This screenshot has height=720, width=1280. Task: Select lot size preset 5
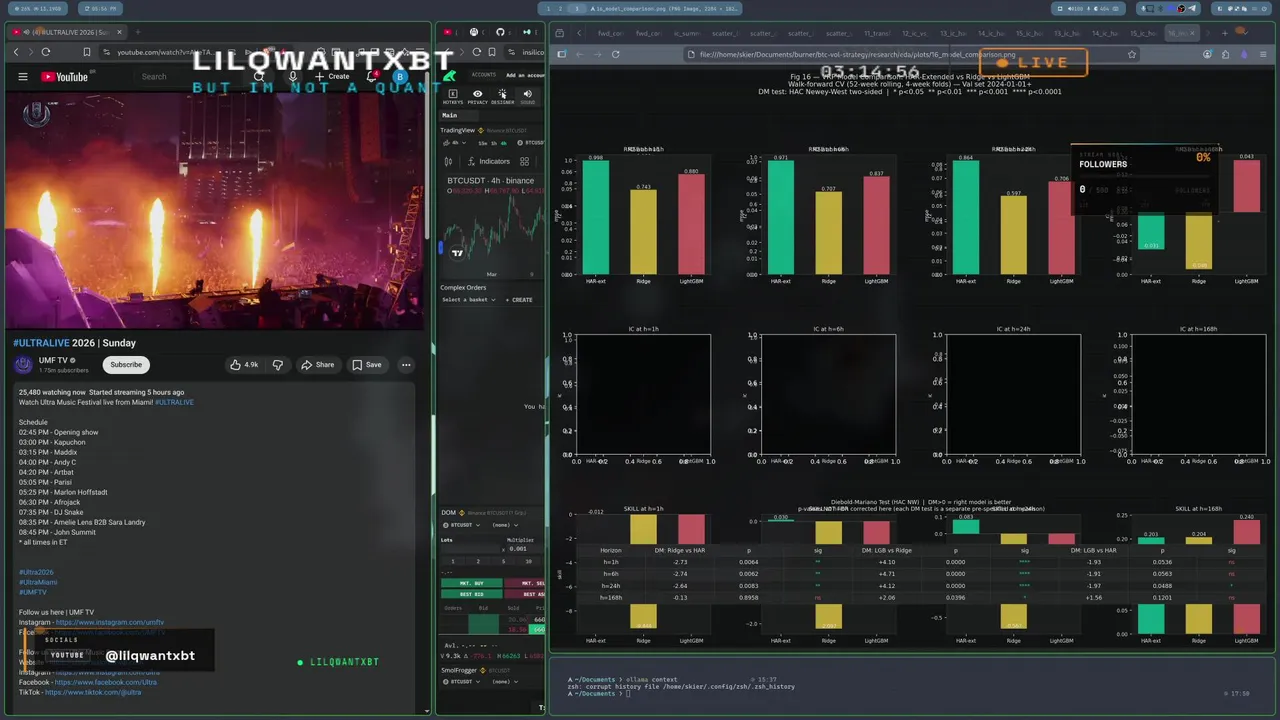[503, 561]
